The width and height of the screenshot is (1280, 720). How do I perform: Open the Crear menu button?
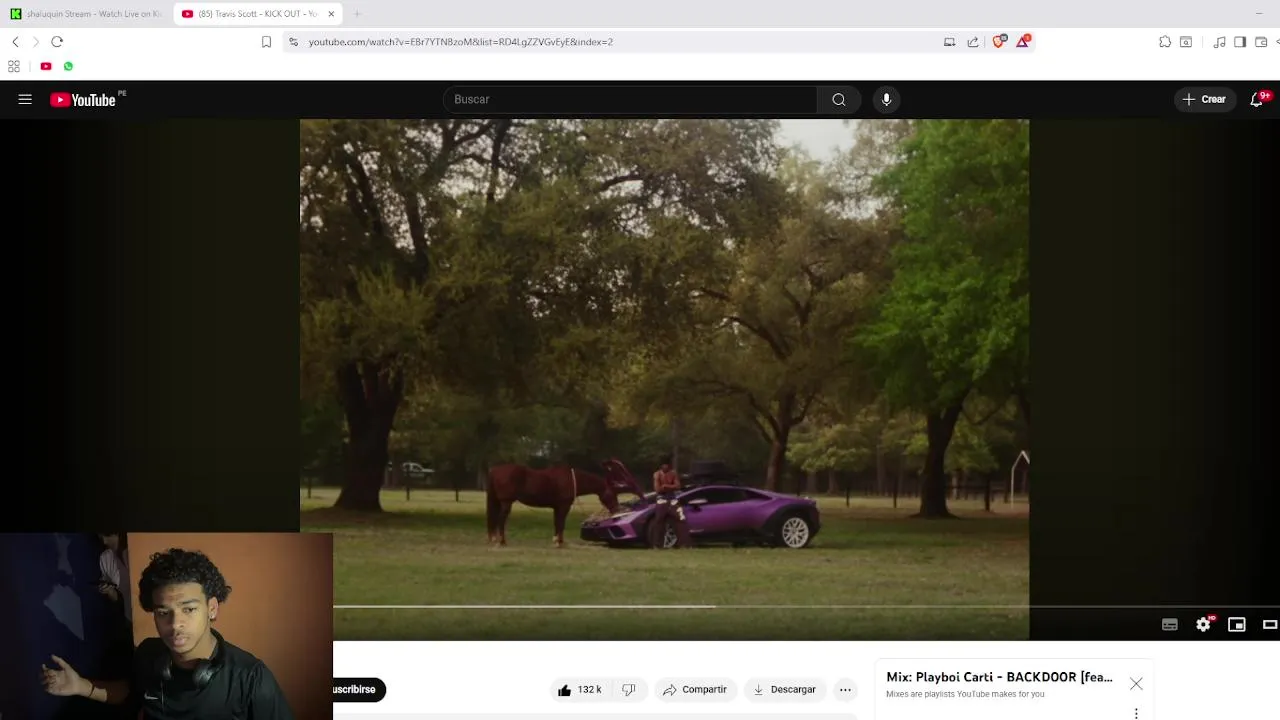tap(1204, 99)
